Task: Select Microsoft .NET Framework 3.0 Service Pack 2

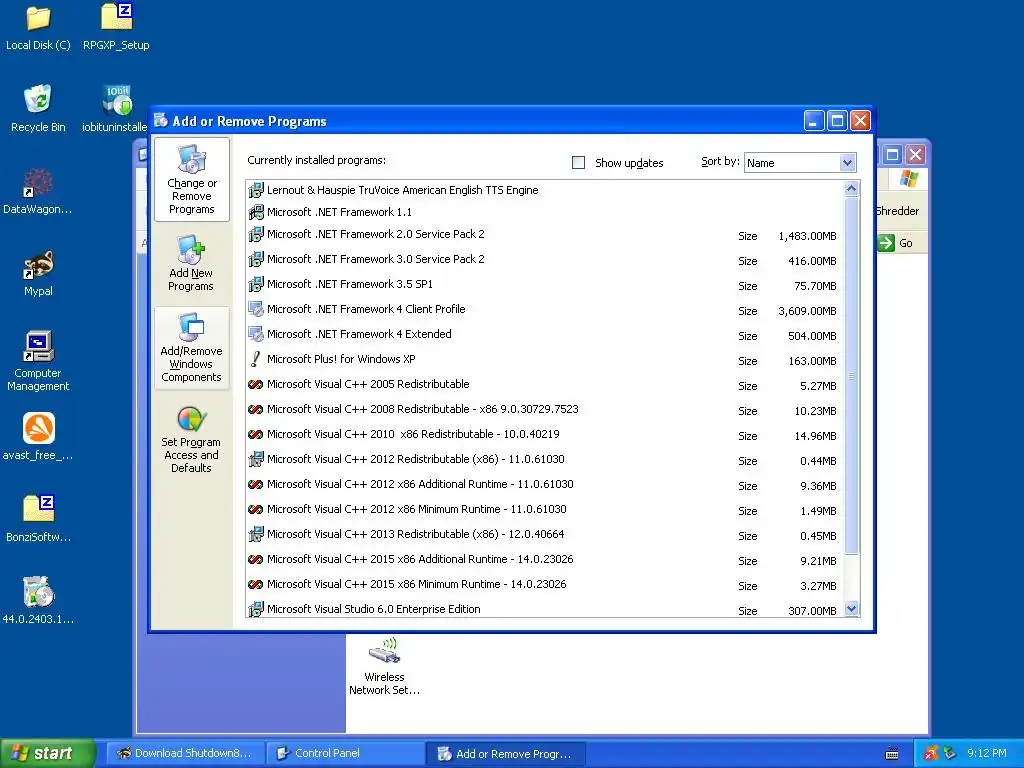Action: pyautogui.click(x=544, y=259)
